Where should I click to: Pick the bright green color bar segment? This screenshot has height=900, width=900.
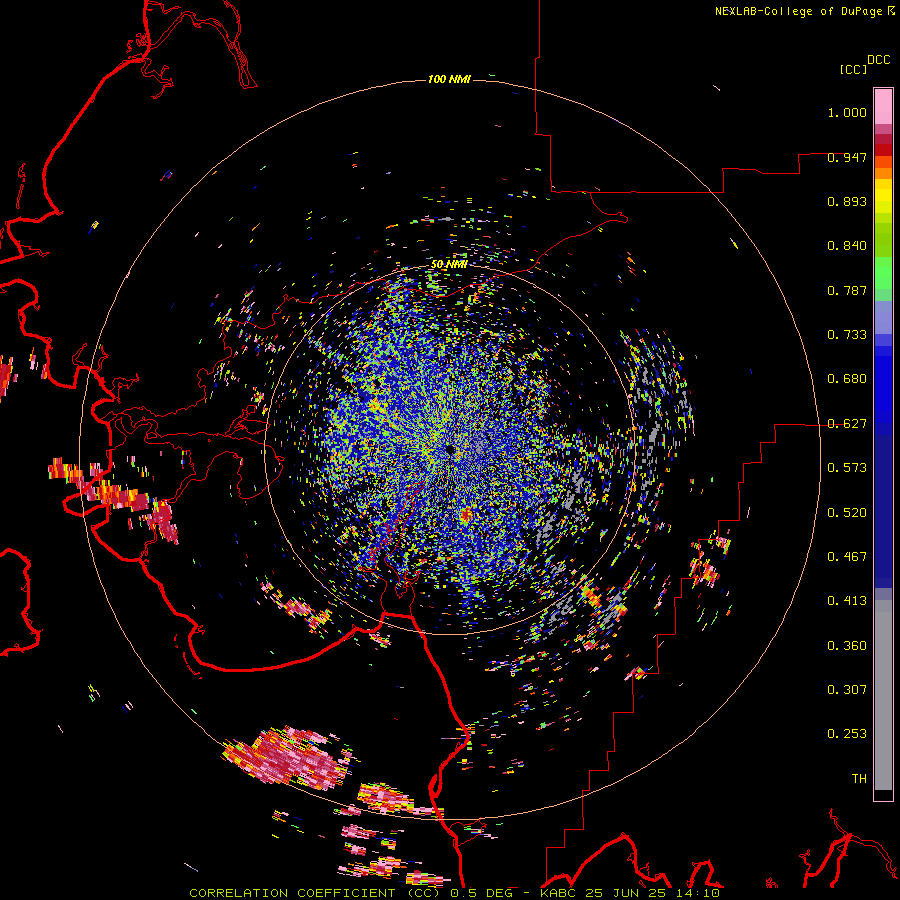pyautogui.click(x=883, y=273)
